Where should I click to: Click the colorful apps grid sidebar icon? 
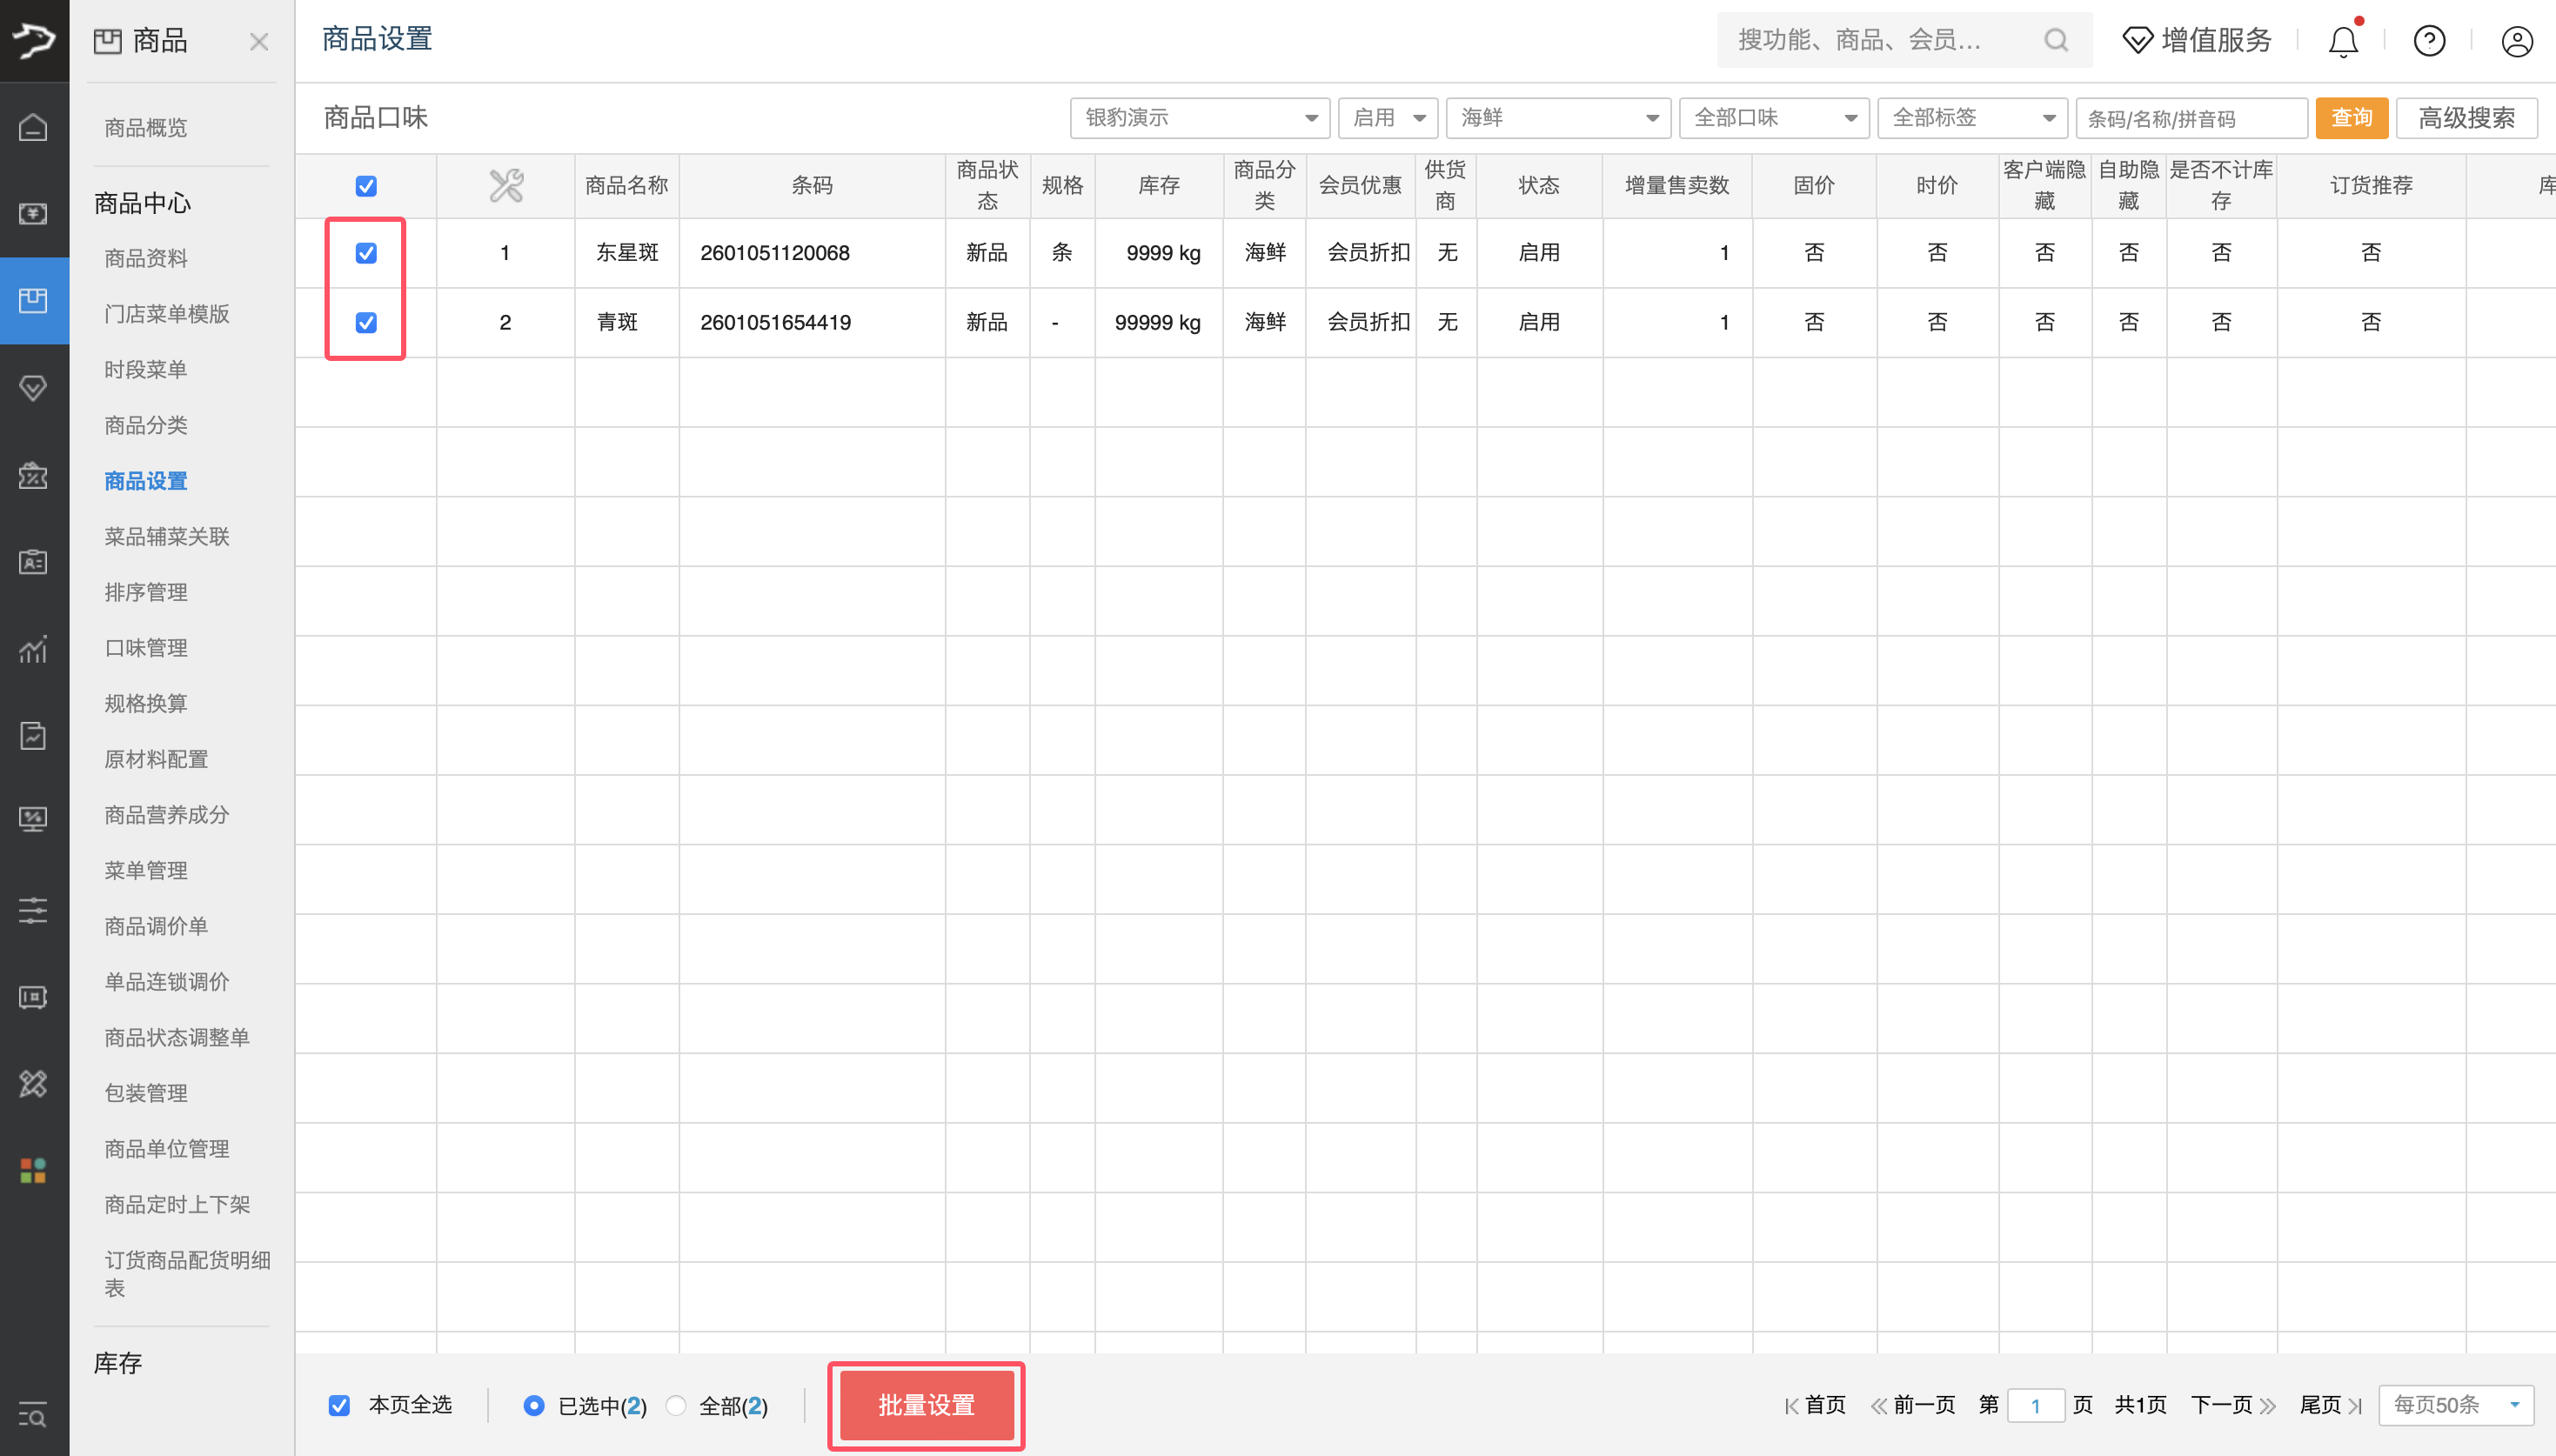coord(33,1170)
